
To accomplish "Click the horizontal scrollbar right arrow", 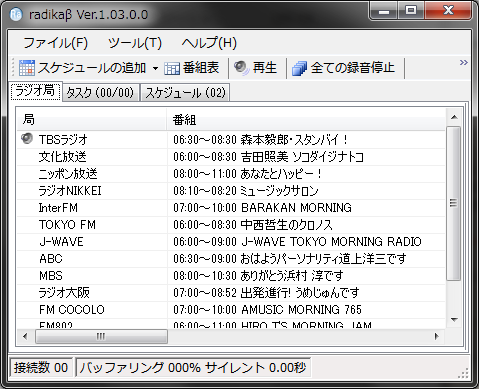I will pyautogui.click(x=437, y=336).
